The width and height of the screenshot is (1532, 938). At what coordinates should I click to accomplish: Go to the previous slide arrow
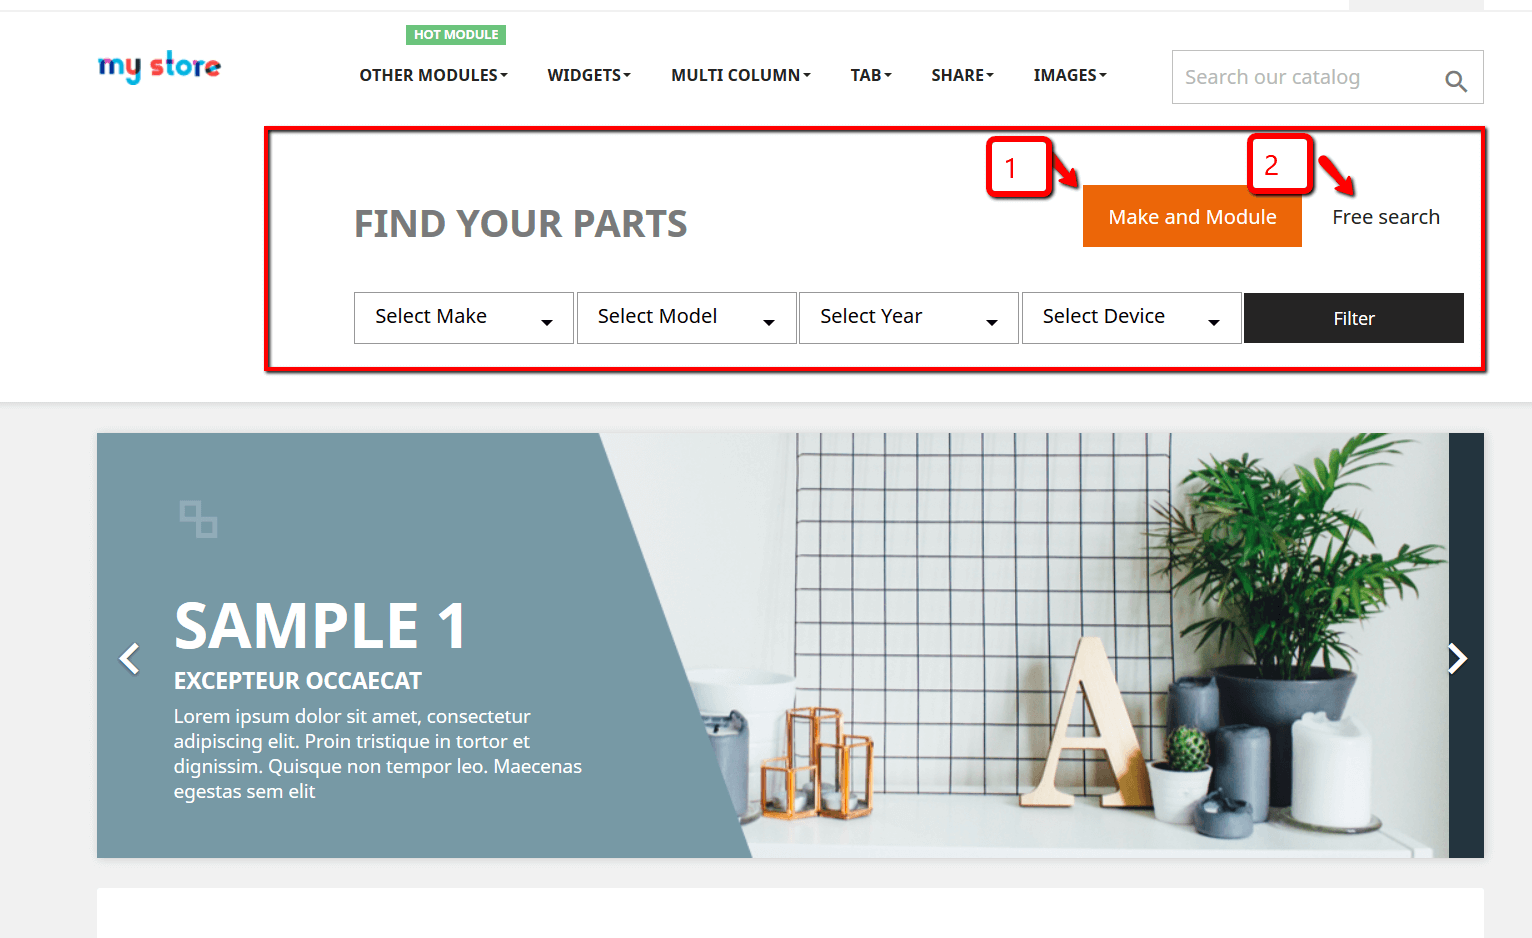point(129,658)
